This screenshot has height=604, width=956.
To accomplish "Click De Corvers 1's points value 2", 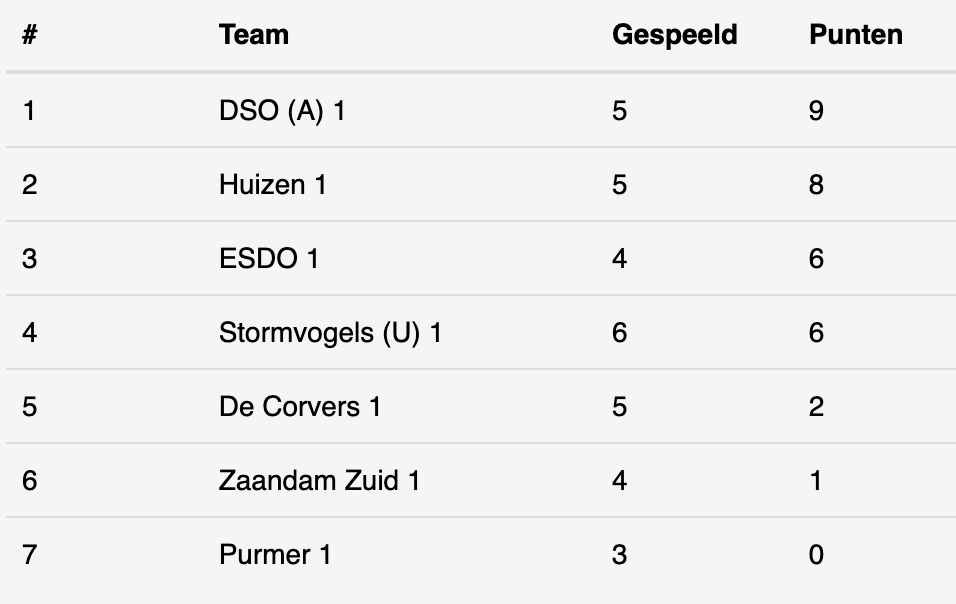I will [x=816, y=407].
